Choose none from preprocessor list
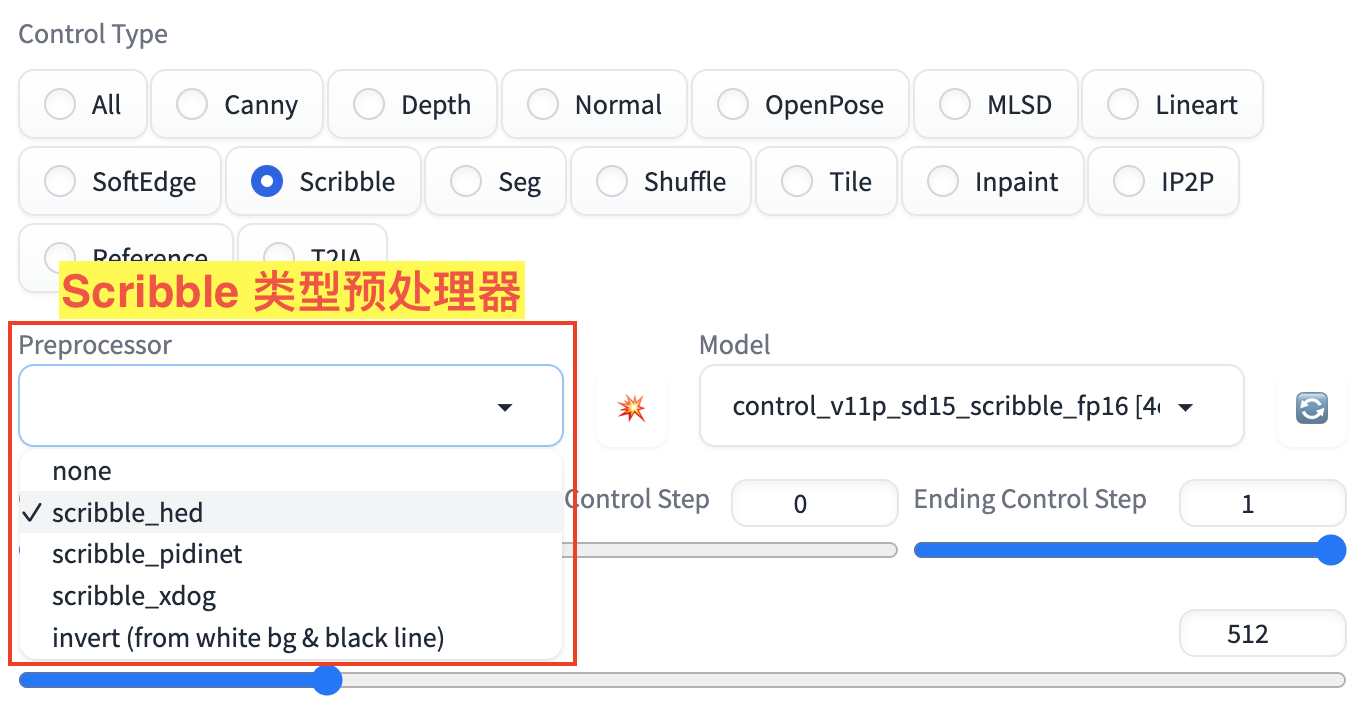The height and width of the screenshot is (710, 1366). [82, 471]
